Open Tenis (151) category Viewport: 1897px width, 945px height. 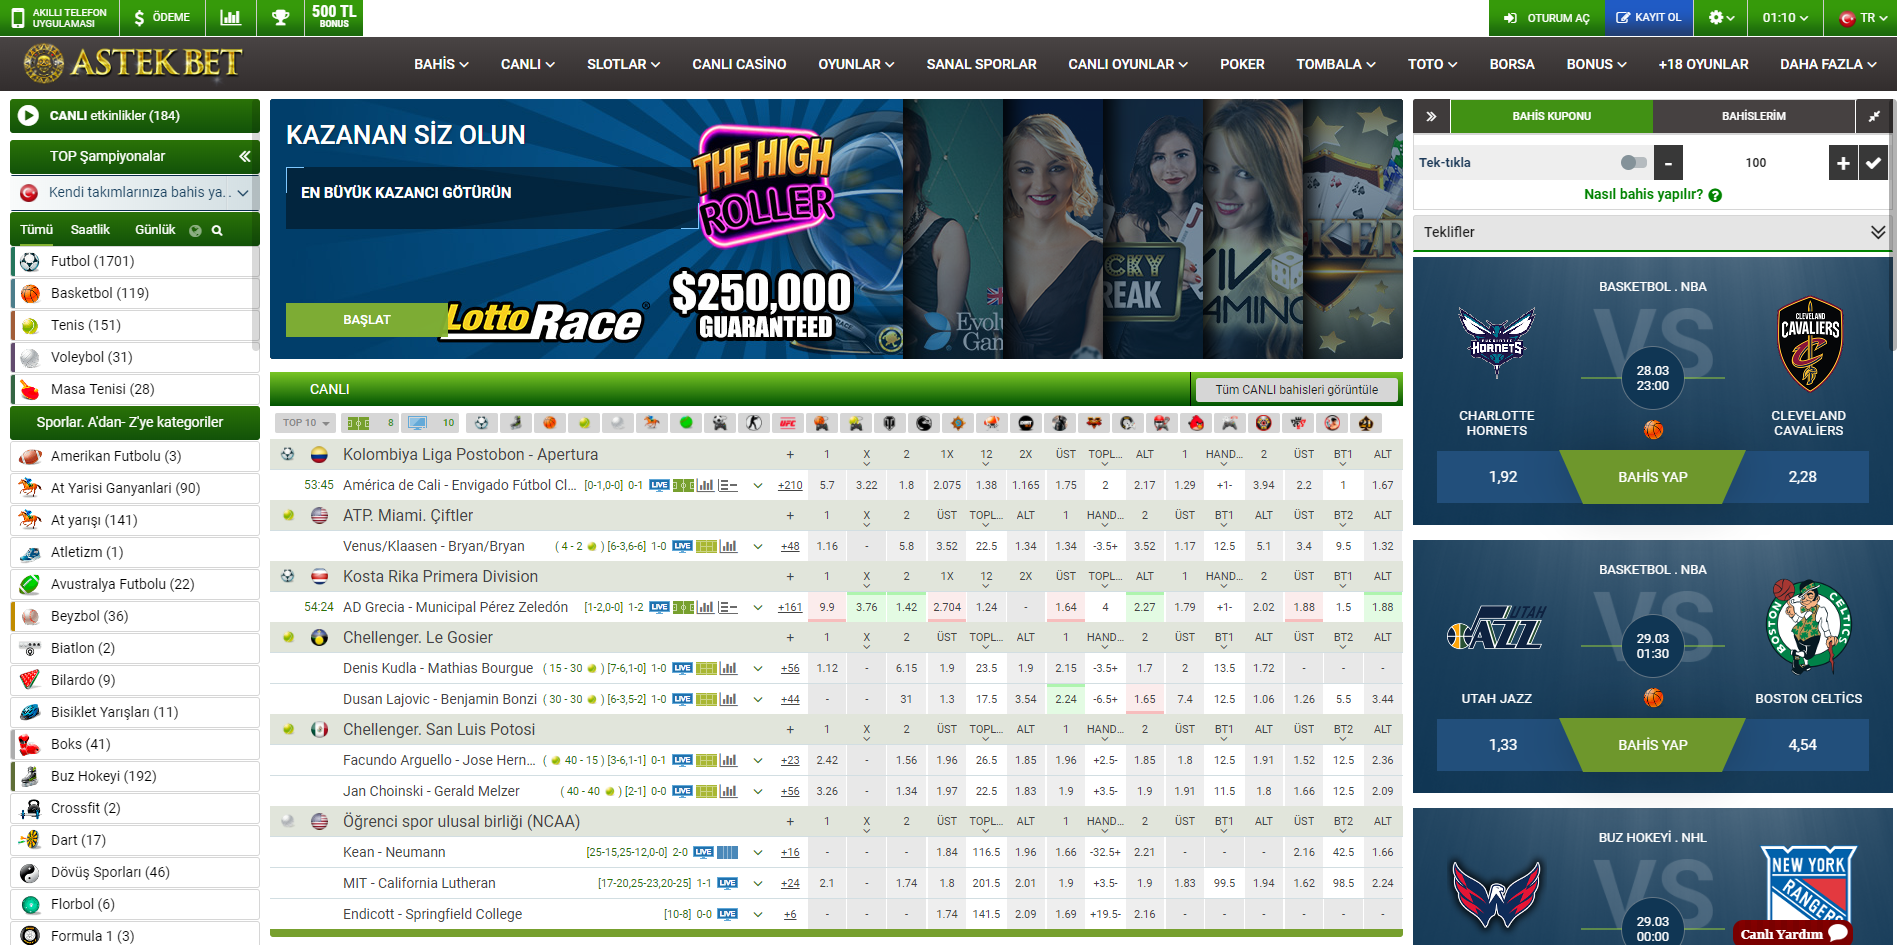135,325
